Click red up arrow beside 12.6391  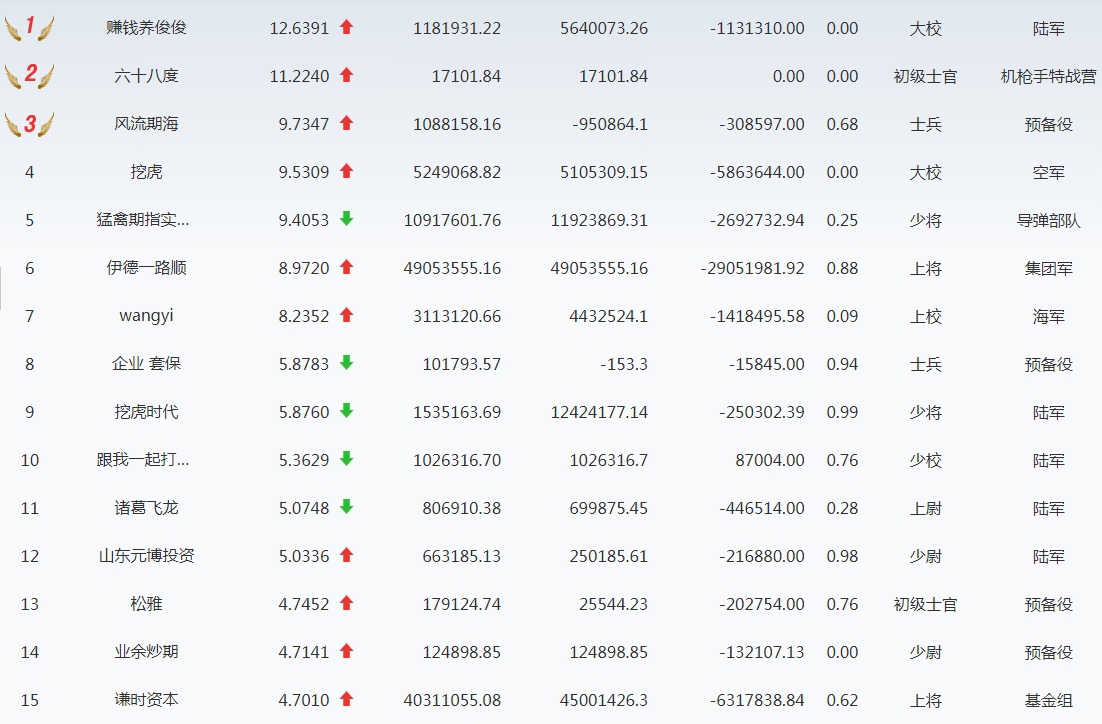tap(346, 27)
